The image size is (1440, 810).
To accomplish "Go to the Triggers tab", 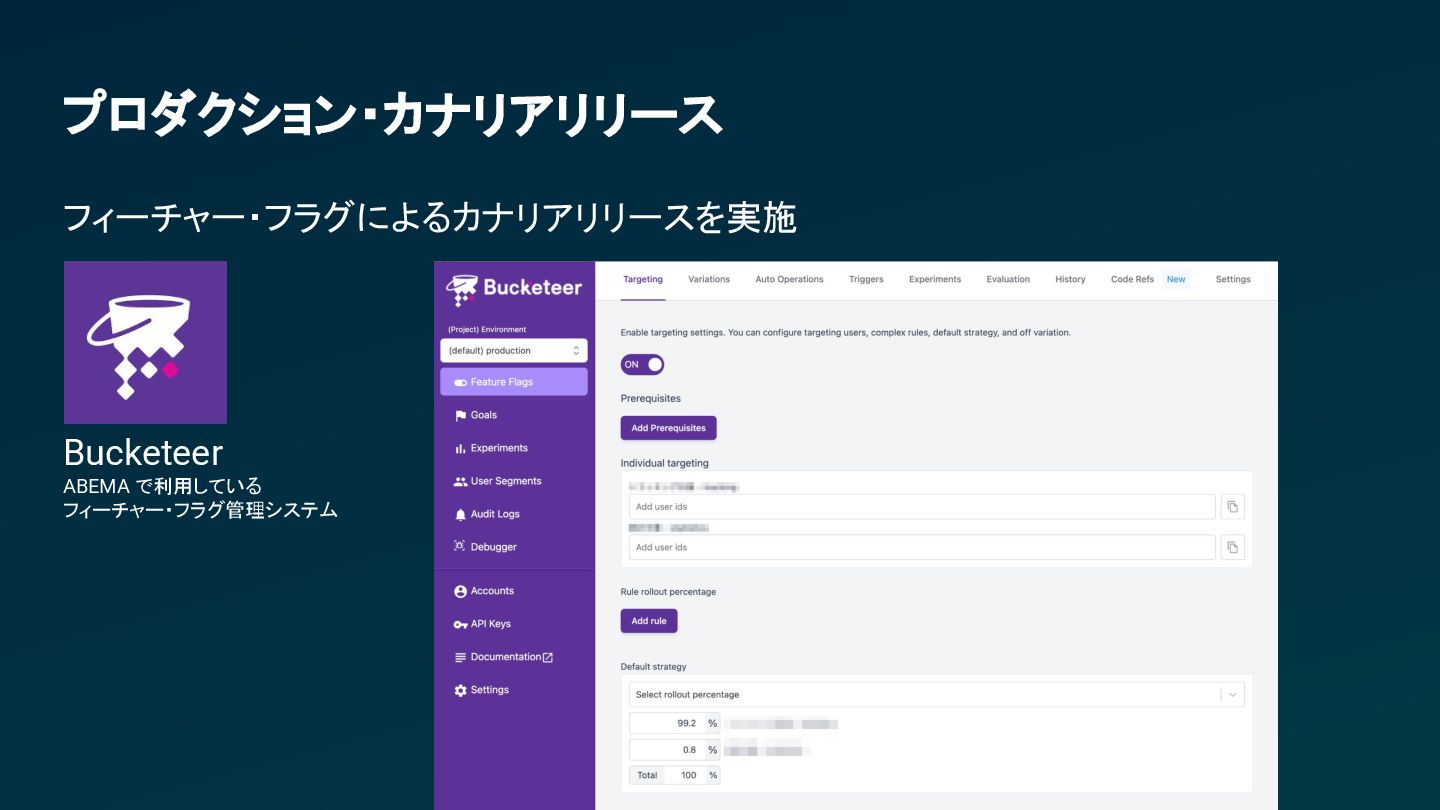I will 866,279.
